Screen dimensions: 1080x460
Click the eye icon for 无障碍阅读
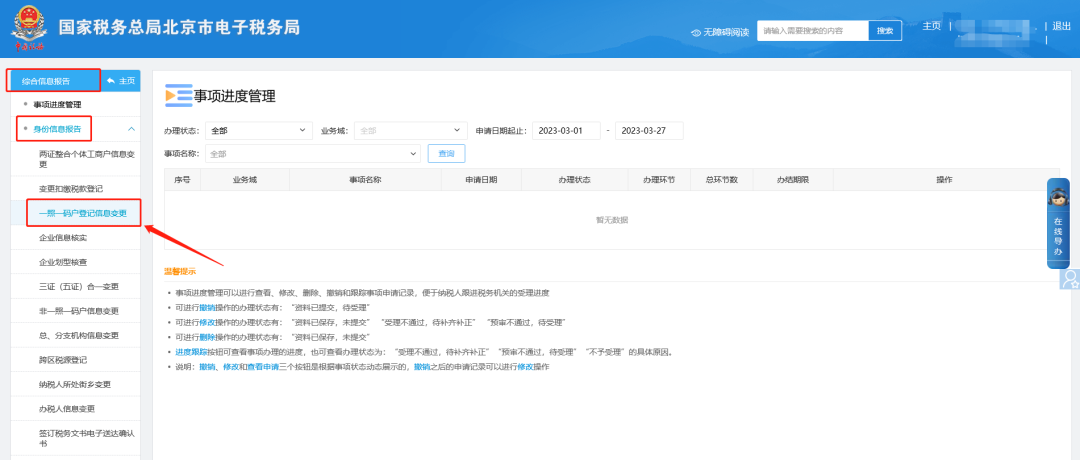point(696,32)
